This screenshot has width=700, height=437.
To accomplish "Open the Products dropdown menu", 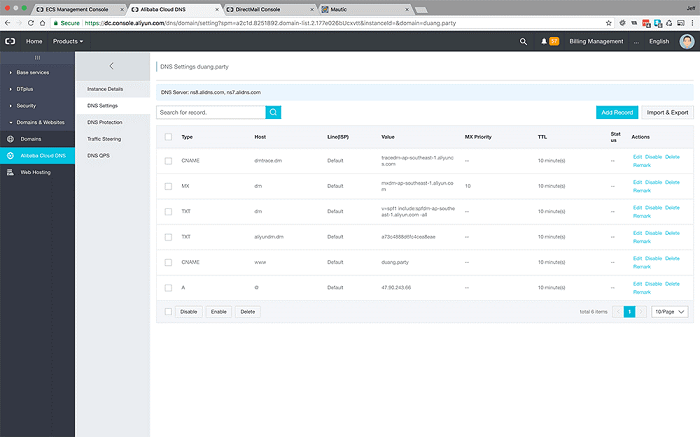I will coord(68,41).
